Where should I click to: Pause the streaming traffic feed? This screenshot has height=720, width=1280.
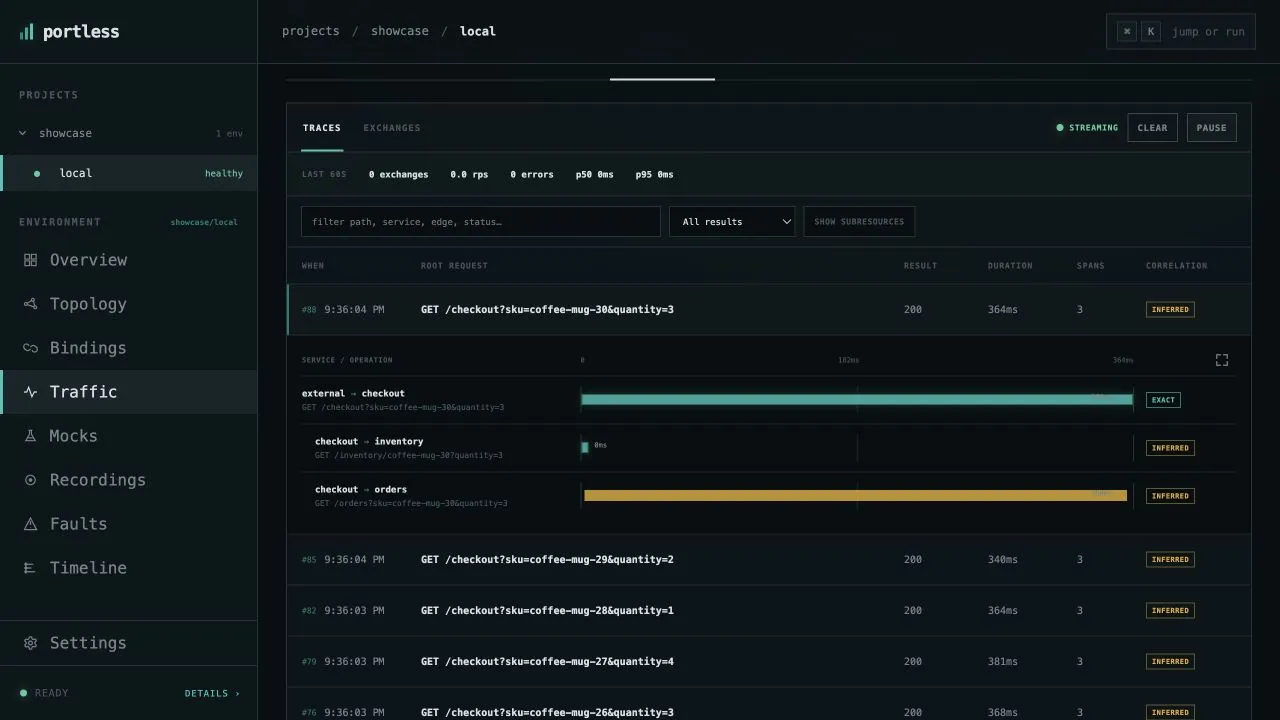(1211, 128)
